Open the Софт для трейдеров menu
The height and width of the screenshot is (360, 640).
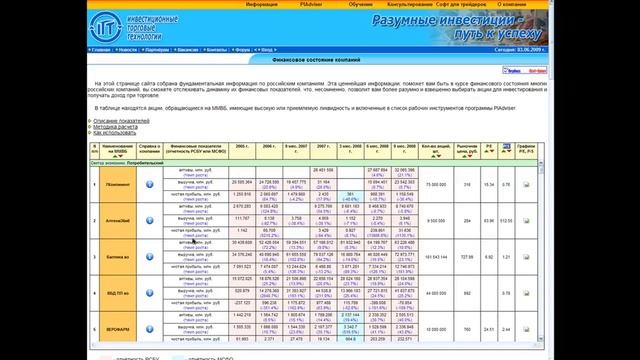461,4
